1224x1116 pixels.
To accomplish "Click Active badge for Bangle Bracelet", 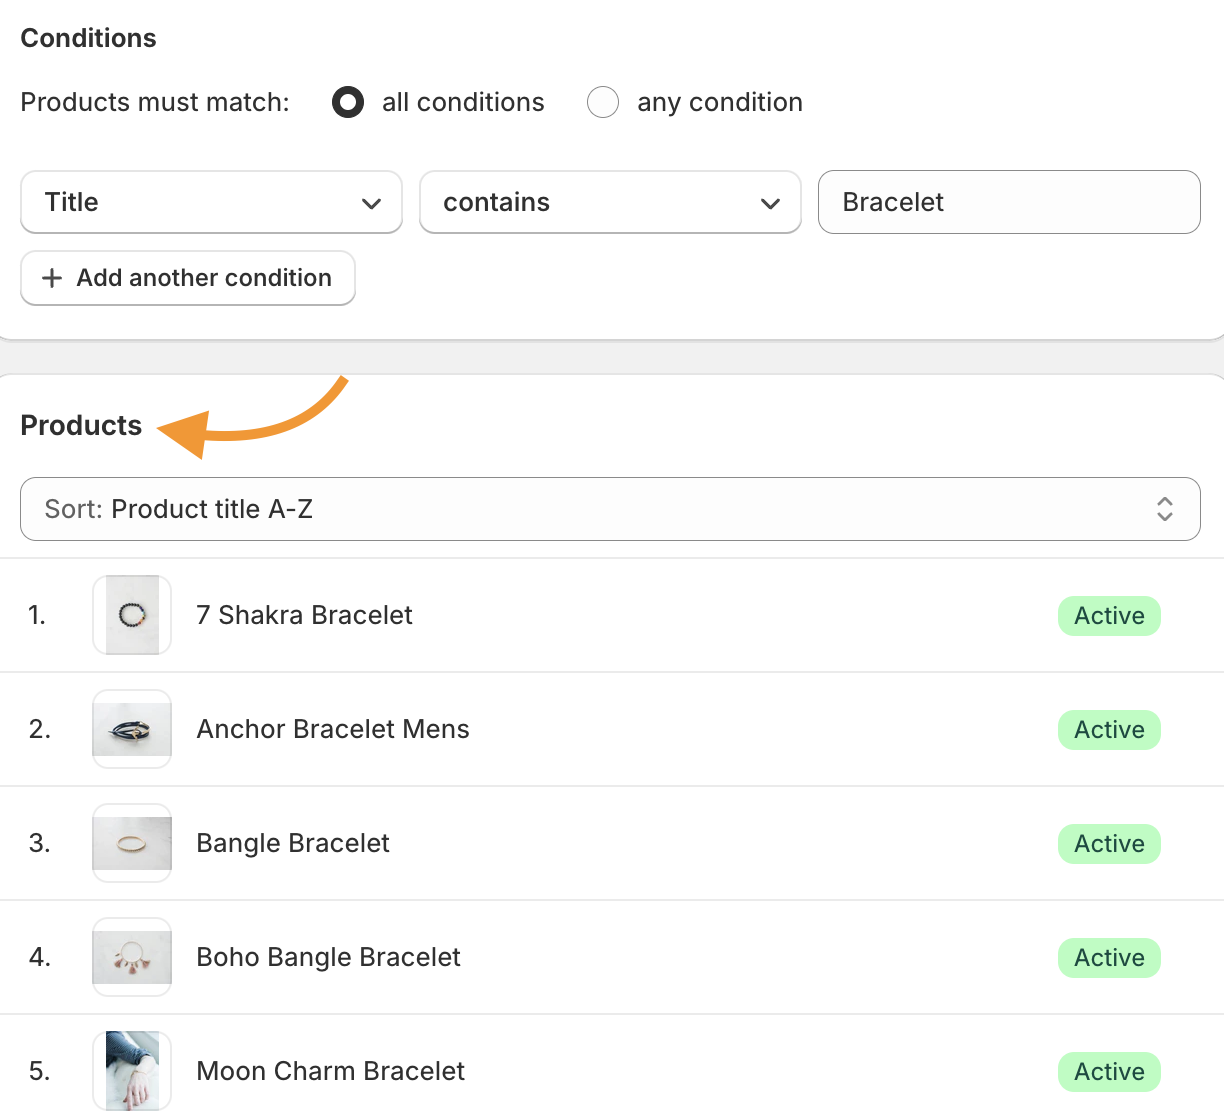I will [1109, 844].
